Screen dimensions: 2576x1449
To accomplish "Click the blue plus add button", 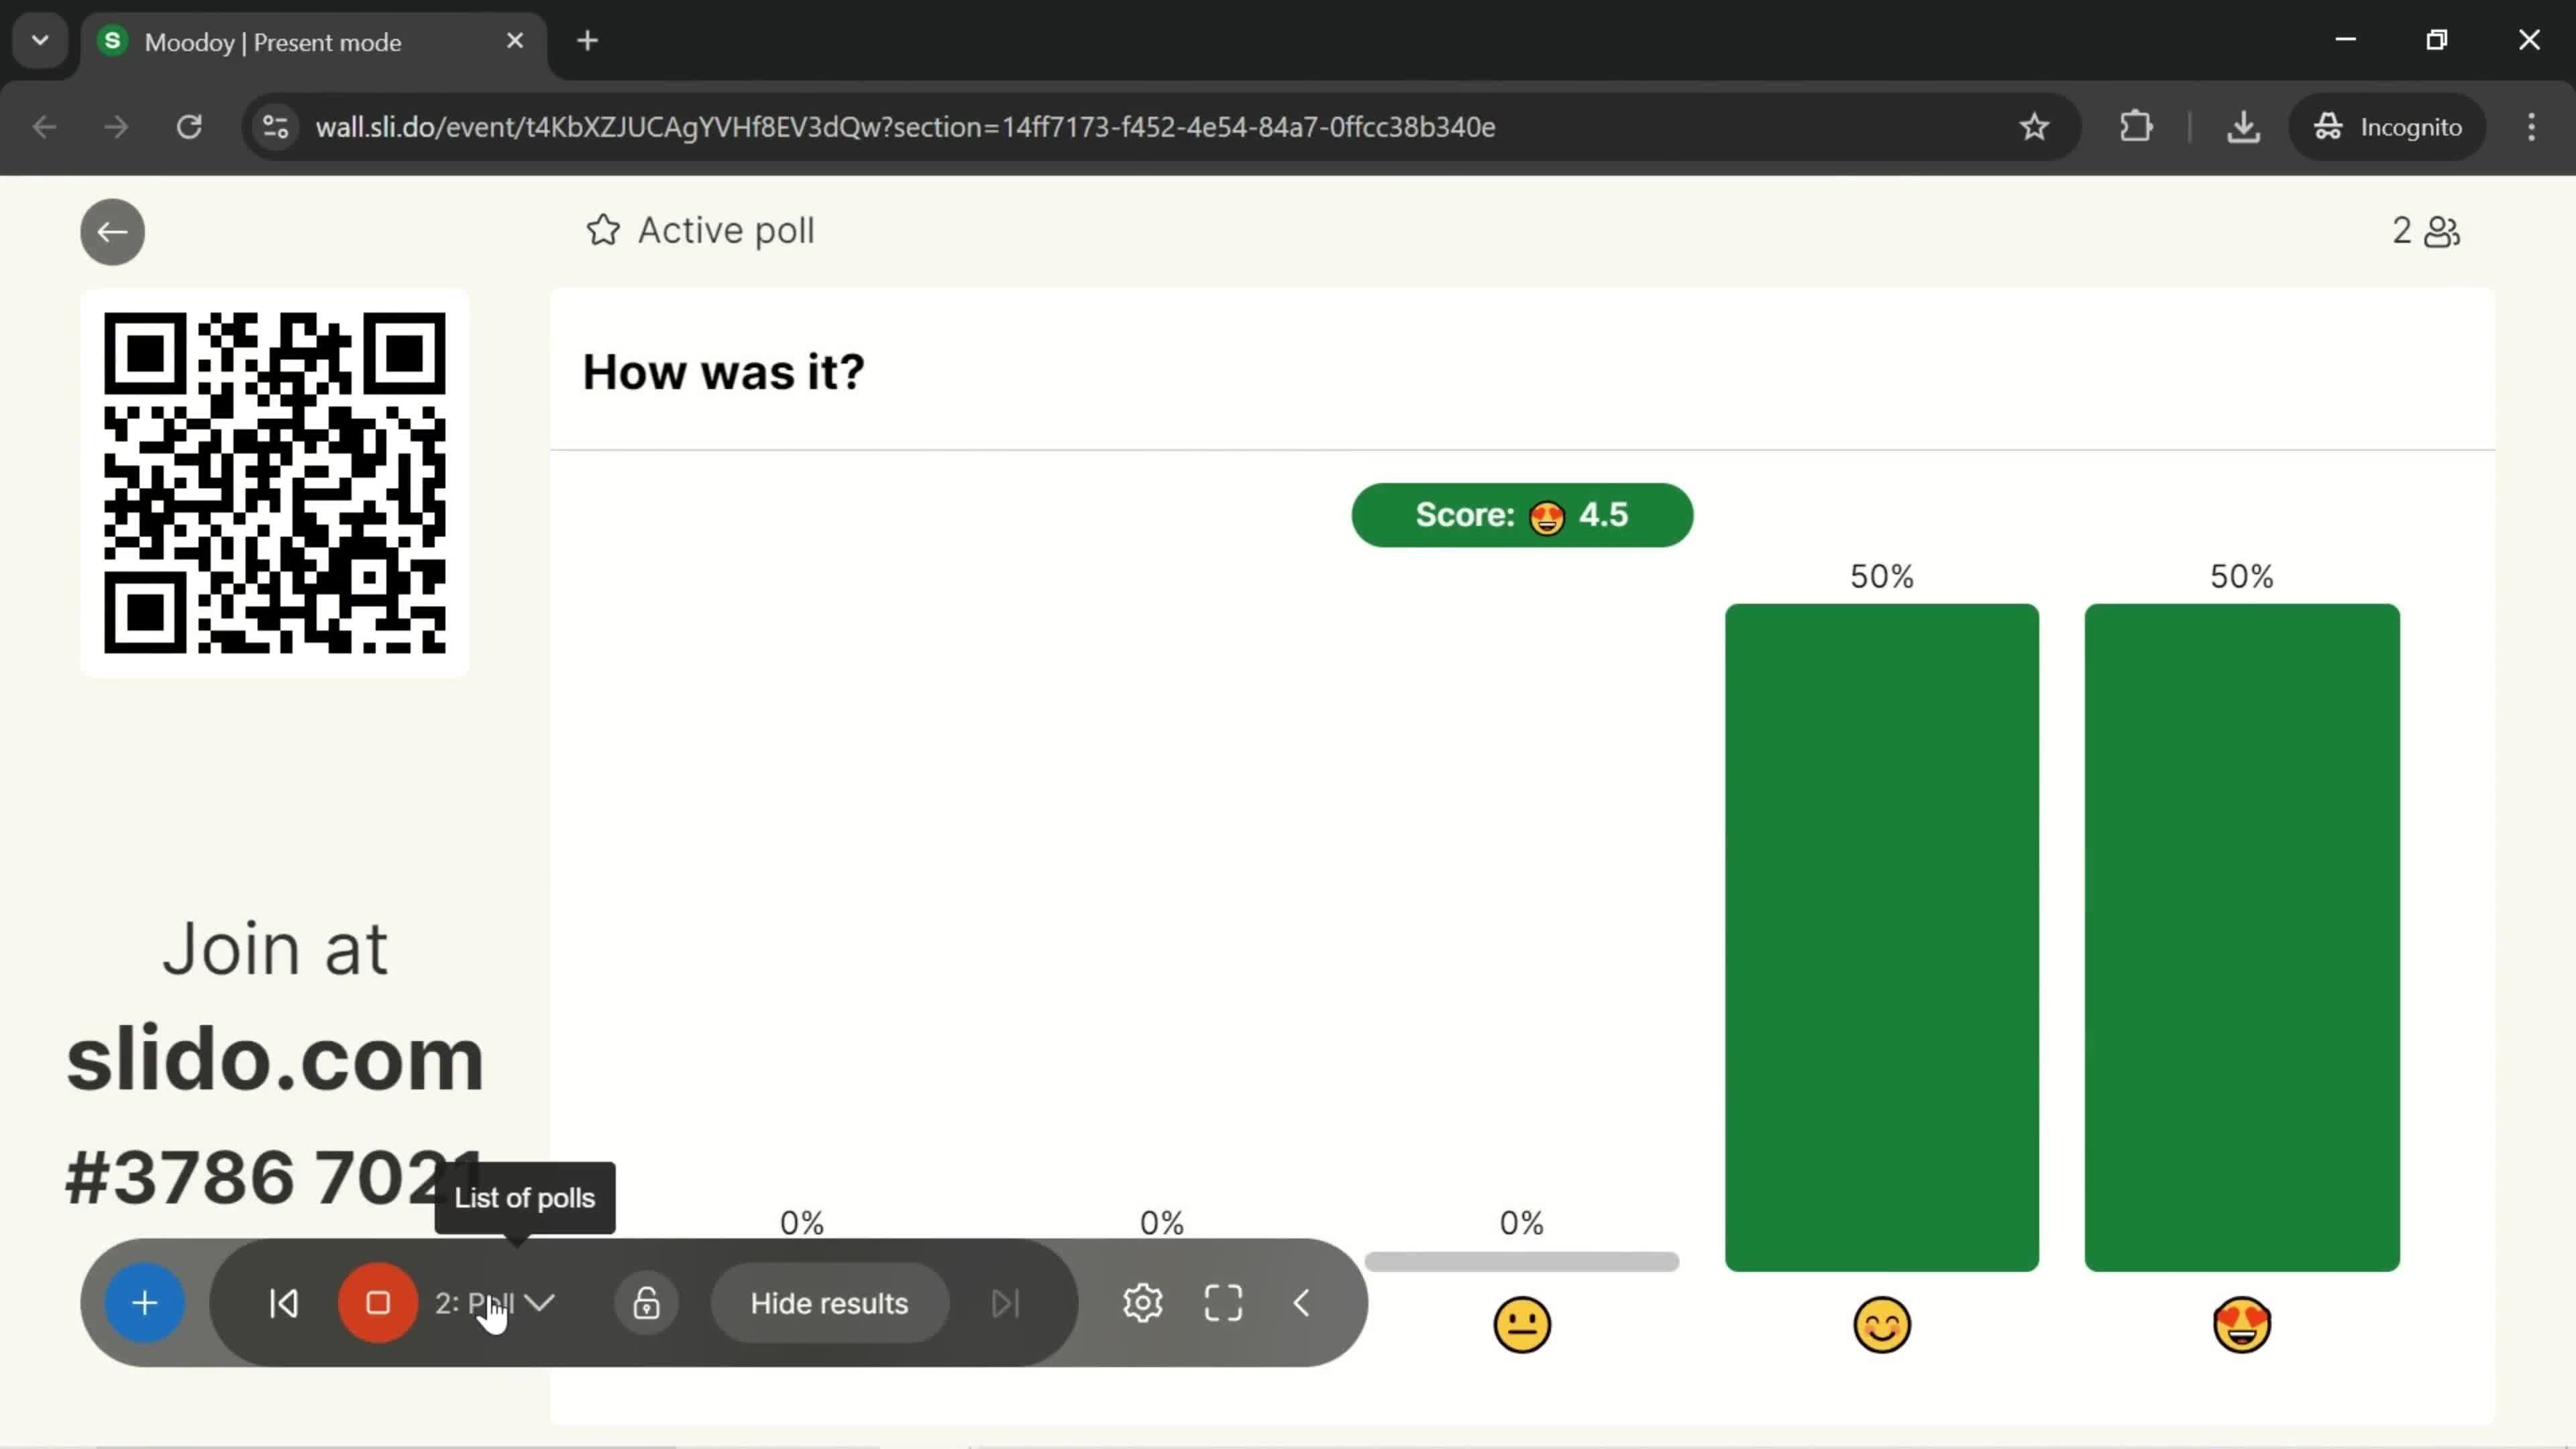I will 145,1303.
